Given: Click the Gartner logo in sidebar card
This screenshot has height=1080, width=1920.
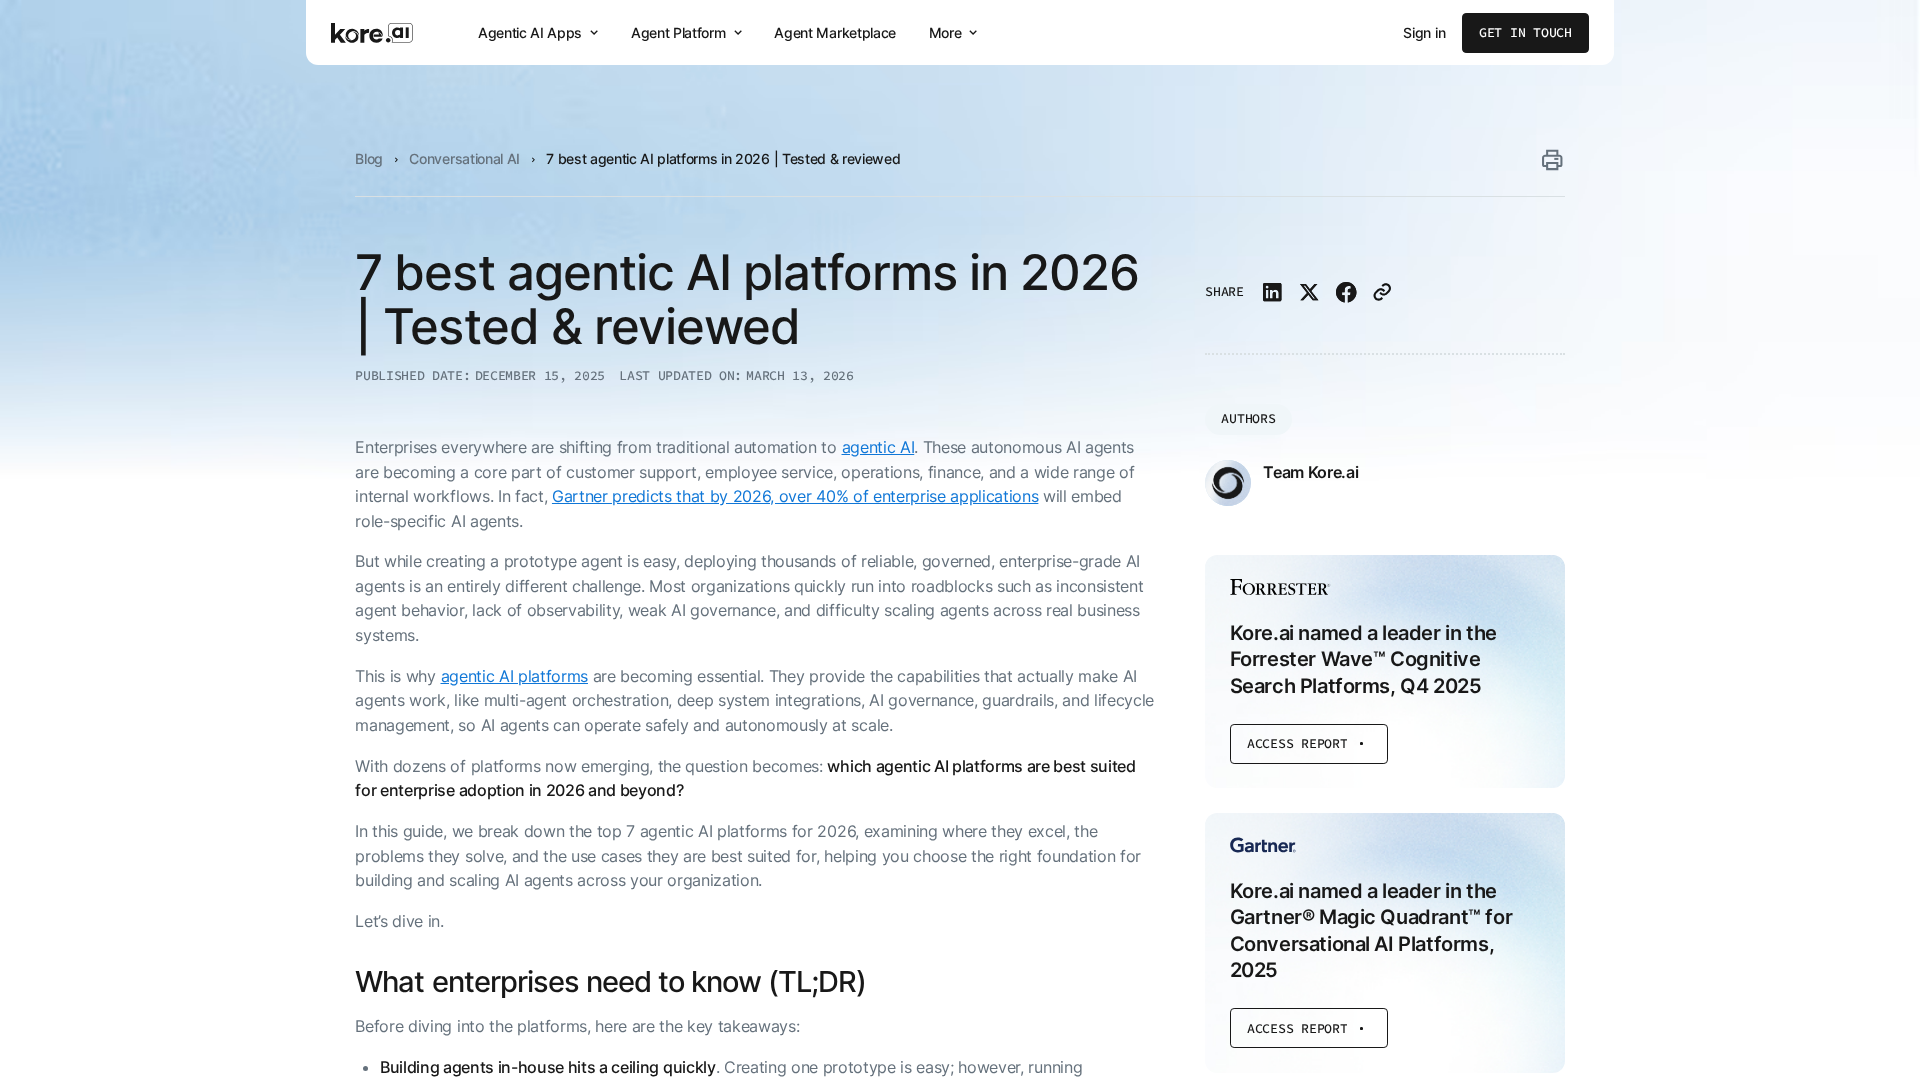Looking at the screenshot, I should tap(1262, 845).
